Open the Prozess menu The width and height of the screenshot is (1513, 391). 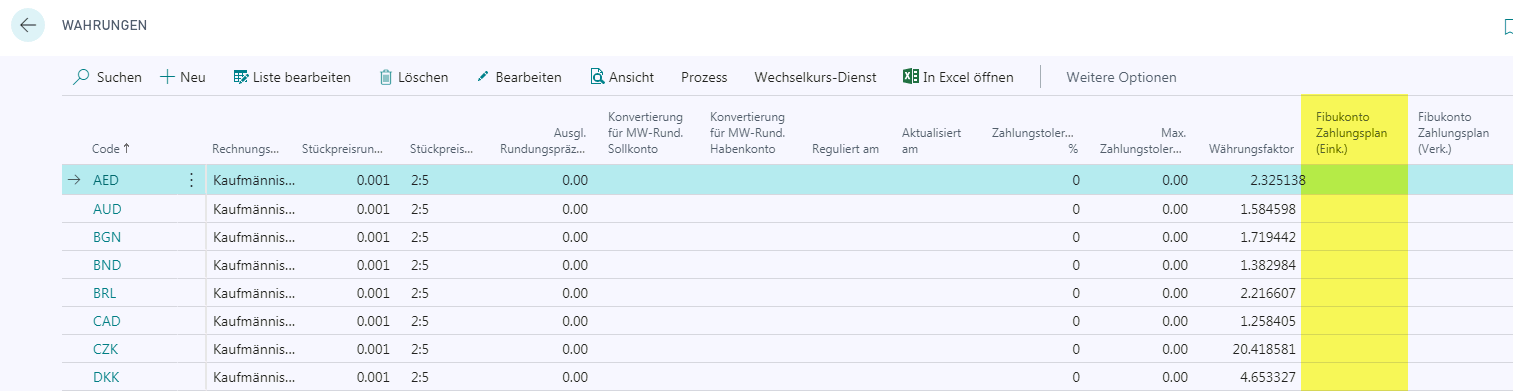click(704, 77)
